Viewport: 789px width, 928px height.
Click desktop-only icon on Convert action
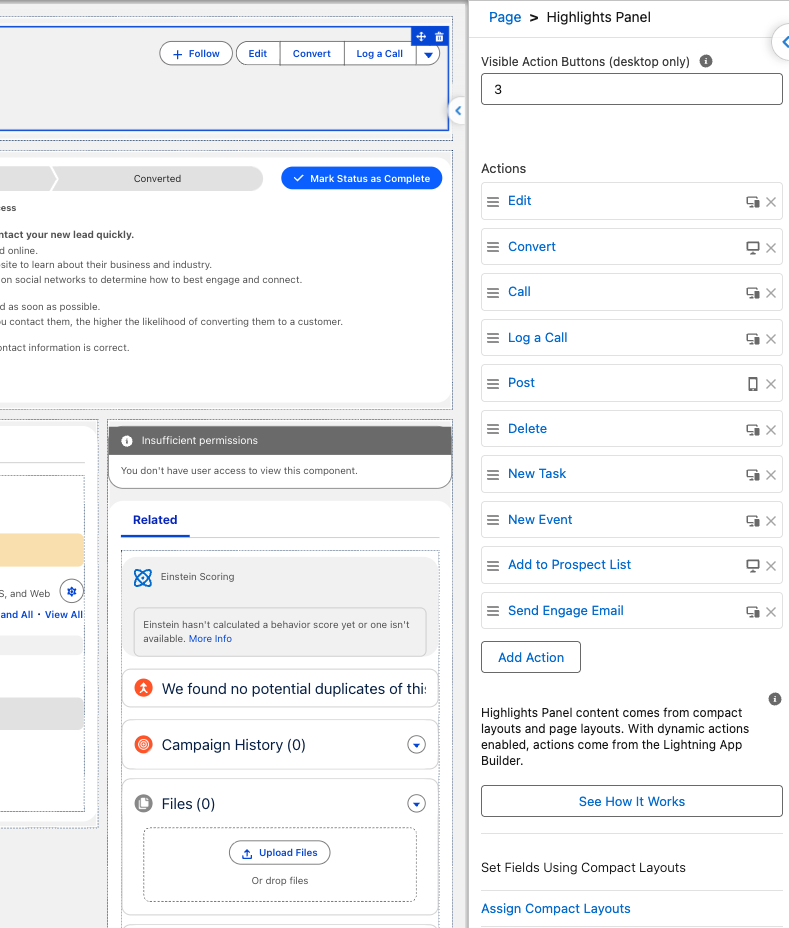point(752,247)
